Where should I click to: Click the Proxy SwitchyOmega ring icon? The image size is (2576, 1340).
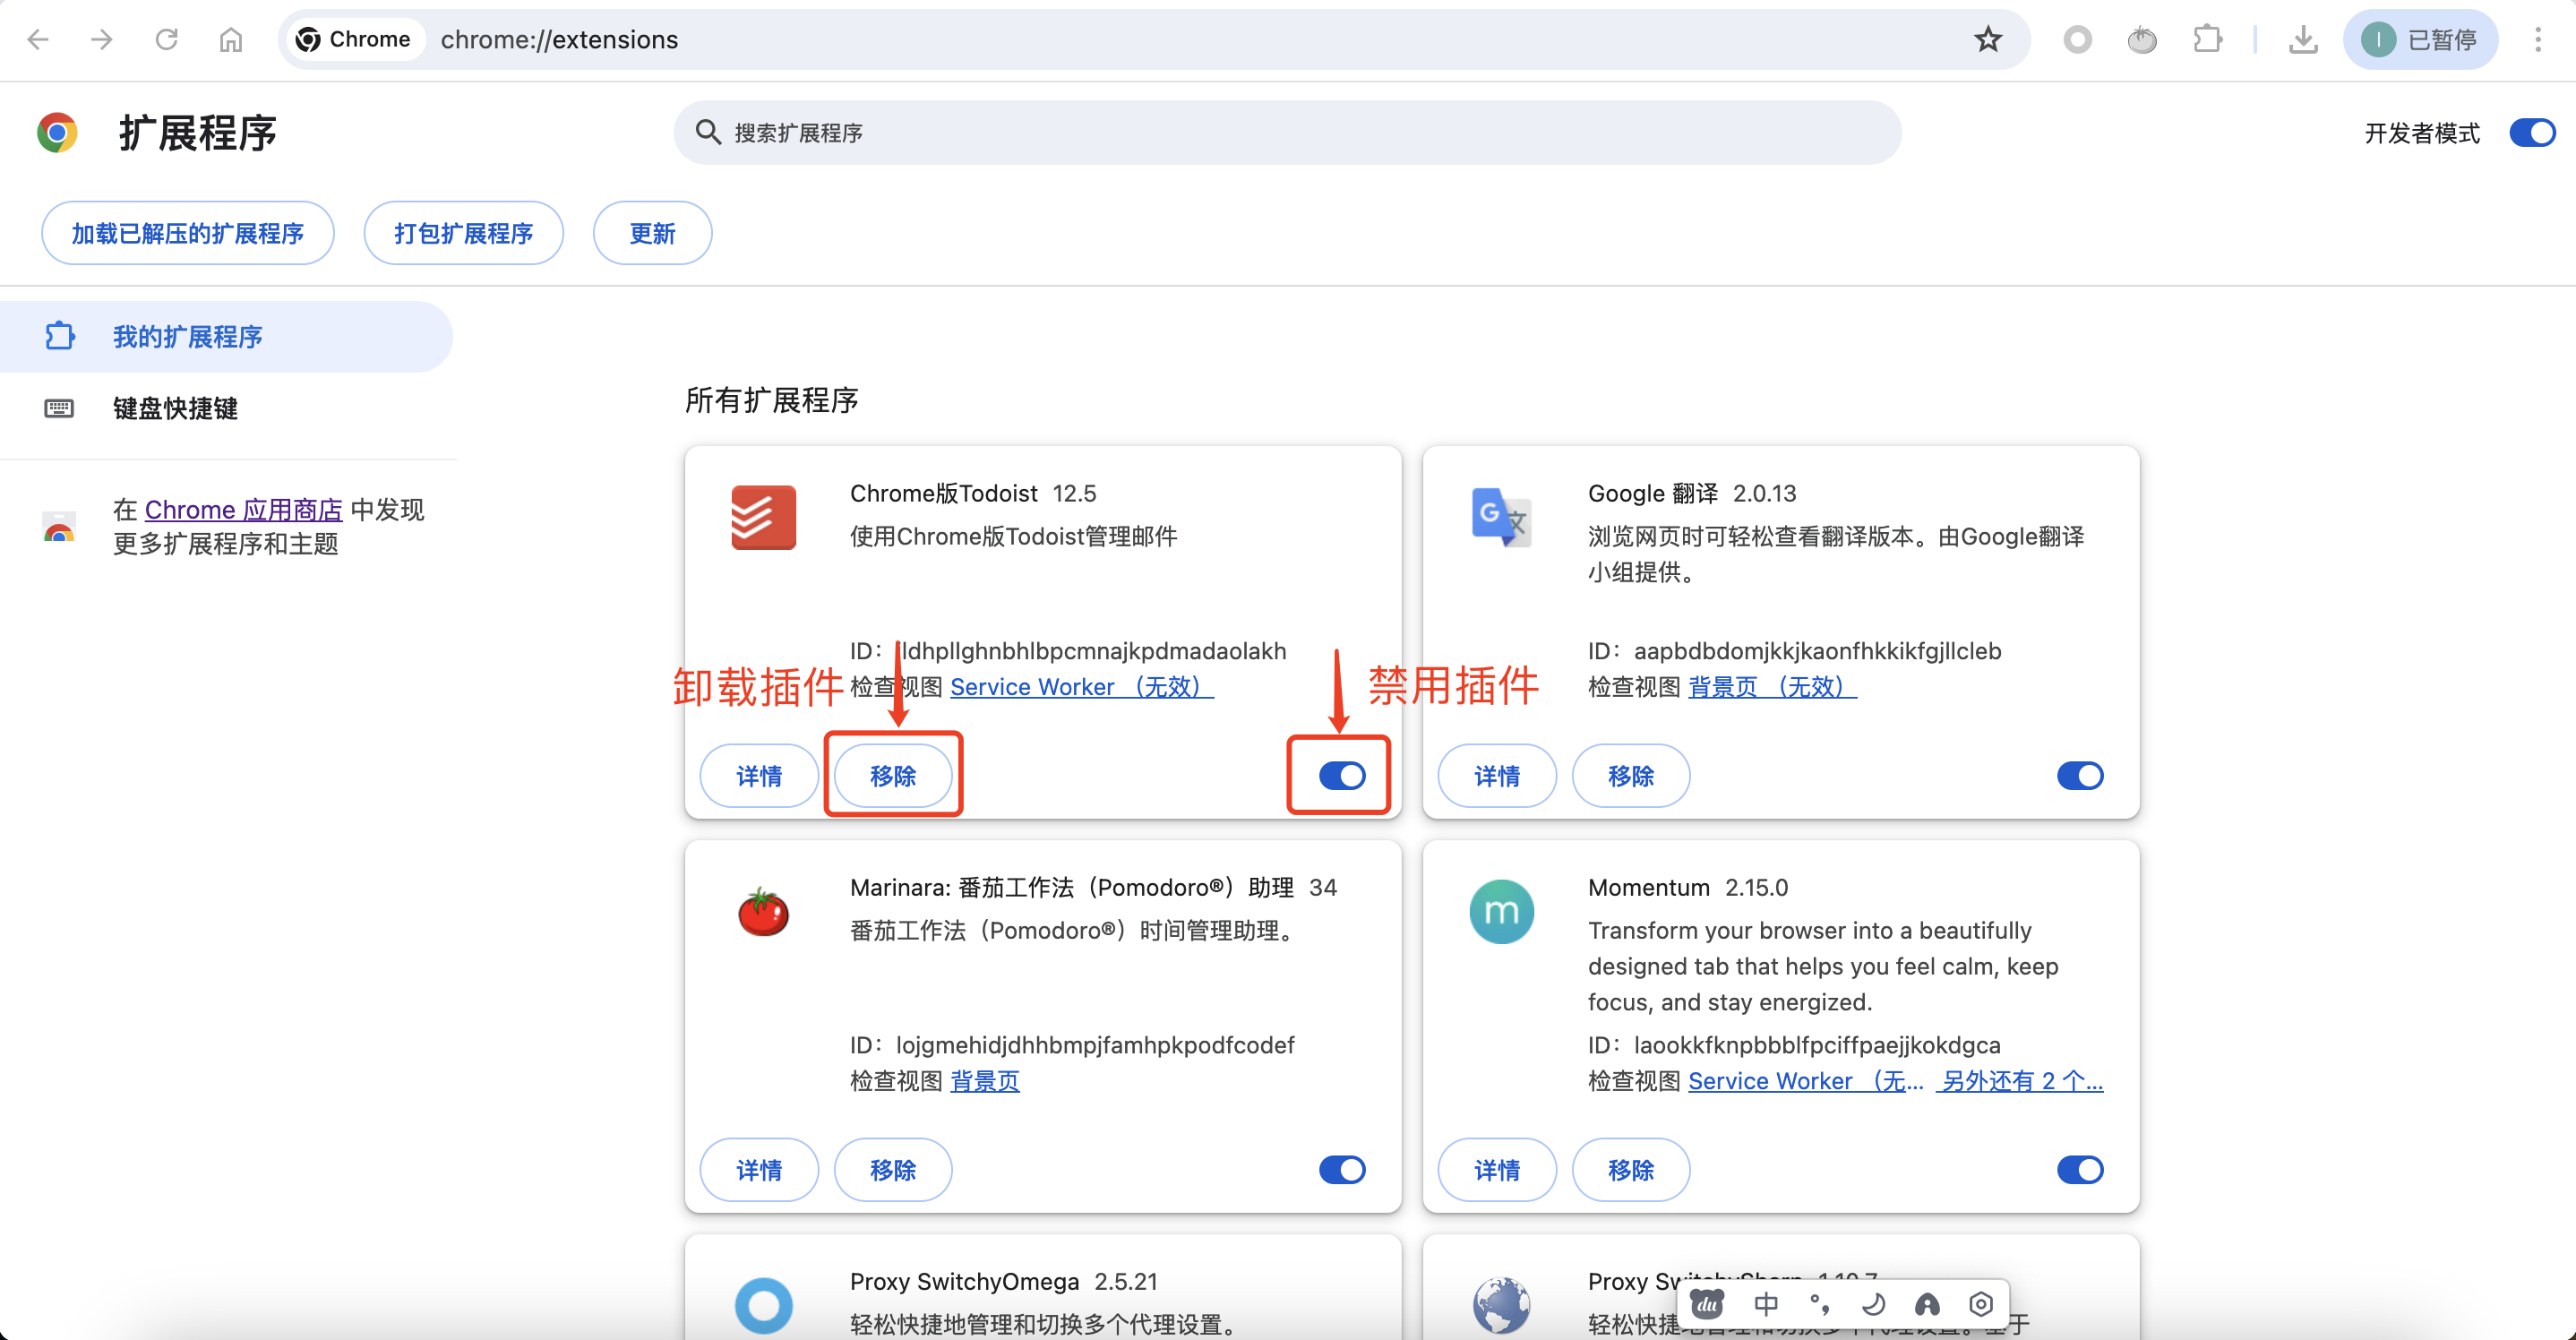click(x=763, y=1305)
